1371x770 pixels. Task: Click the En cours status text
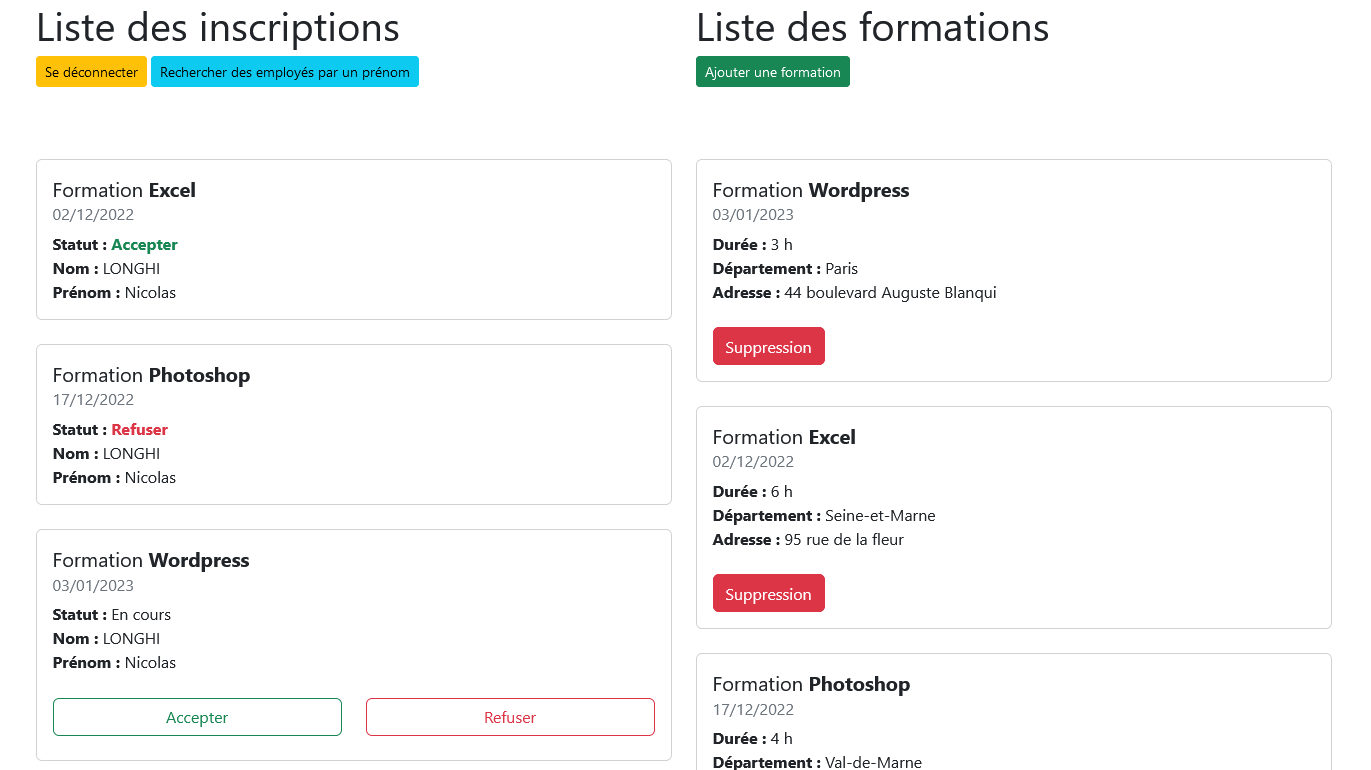(141, 615)
